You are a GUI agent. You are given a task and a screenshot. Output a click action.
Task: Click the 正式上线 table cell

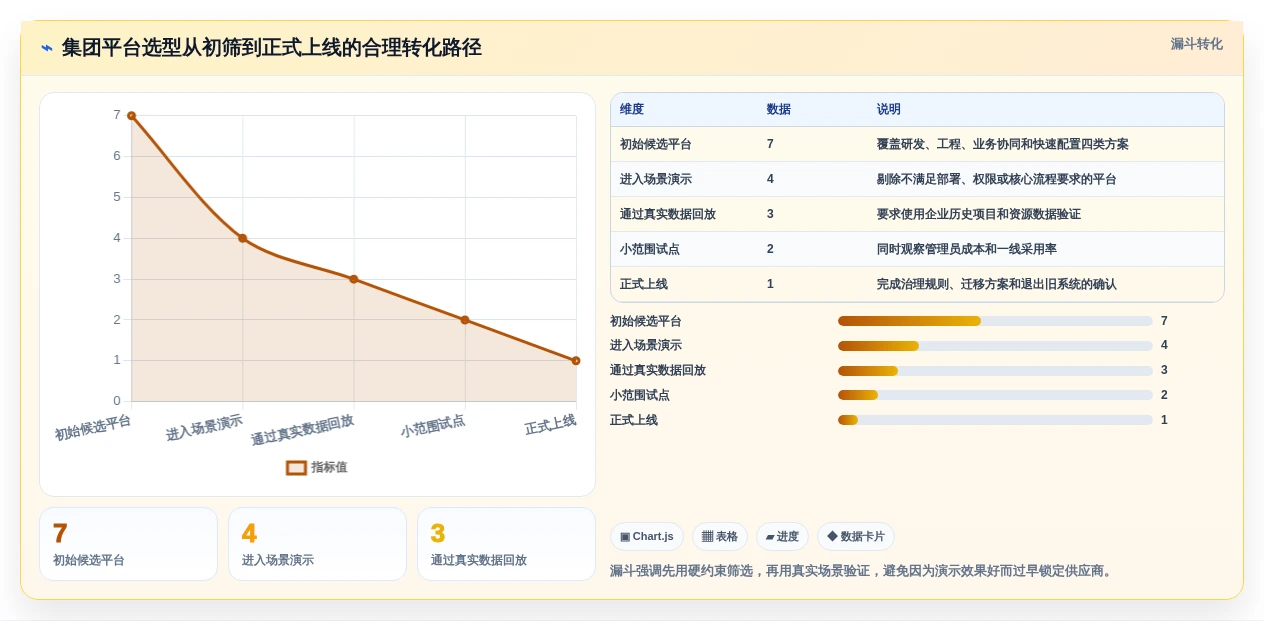pyautogui.click(x=644, y=284)
